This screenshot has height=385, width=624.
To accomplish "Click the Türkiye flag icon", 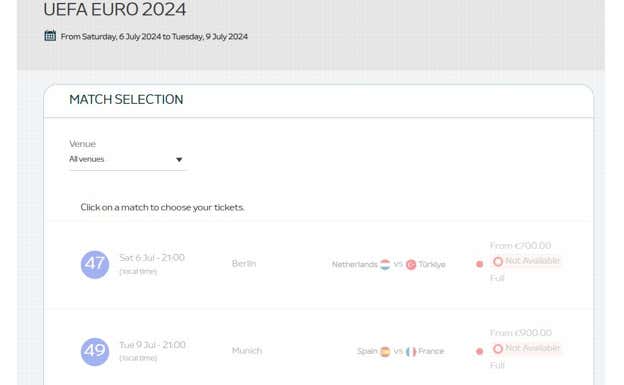I will pyautogui.click(x=411, y=264).
